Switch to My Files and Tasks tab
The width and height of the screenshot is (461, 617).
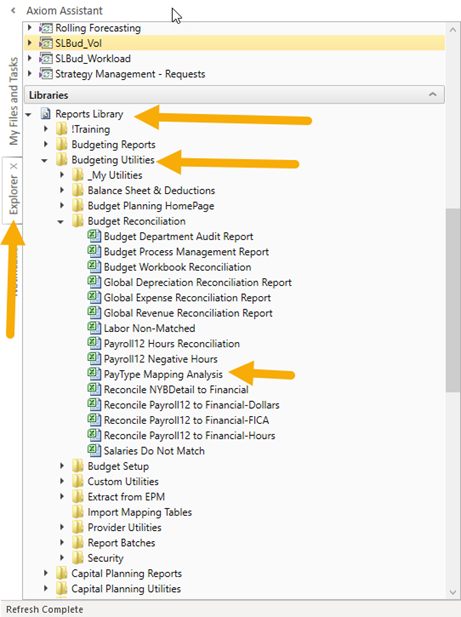[x=14, y=101]
